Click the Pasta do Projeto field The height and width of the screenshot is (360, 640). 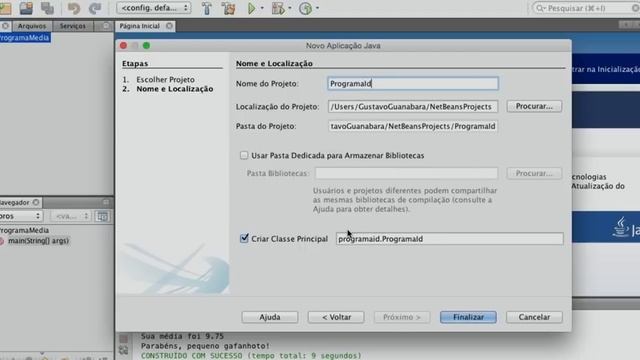pyautogui.click(x=413, y=126)
